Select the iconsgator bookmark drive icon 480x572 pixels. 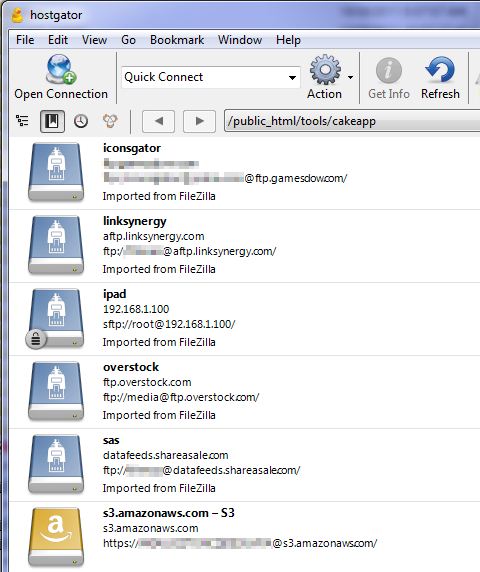point(56,172)
